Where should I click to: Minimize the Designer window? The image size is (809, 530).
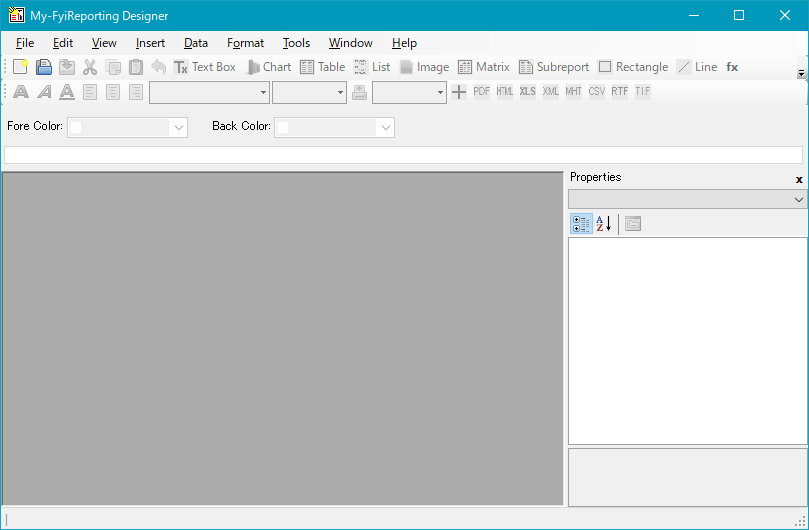694,15
